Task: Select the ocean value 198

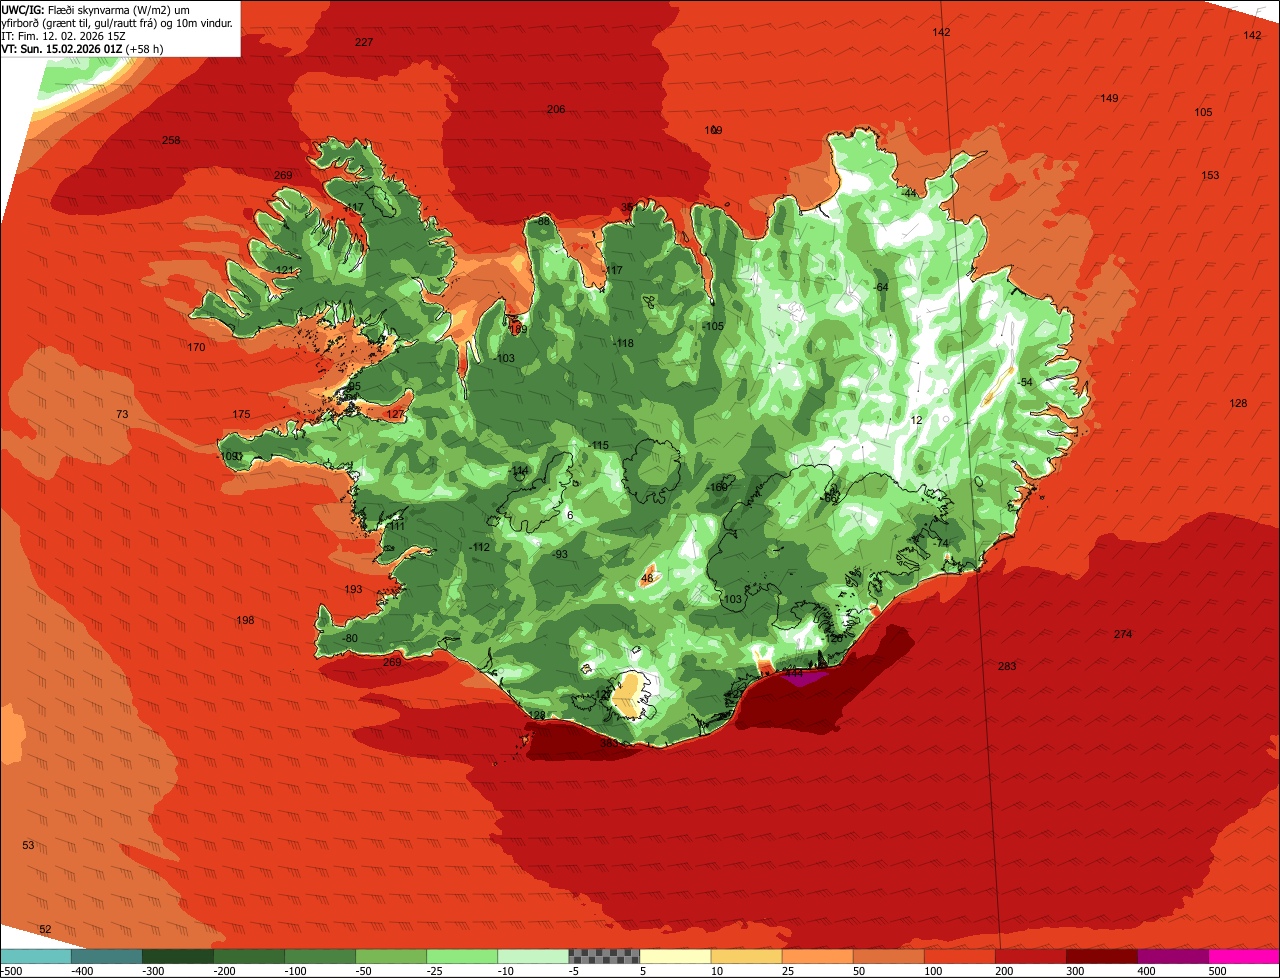Action: (x=245, y=620)
